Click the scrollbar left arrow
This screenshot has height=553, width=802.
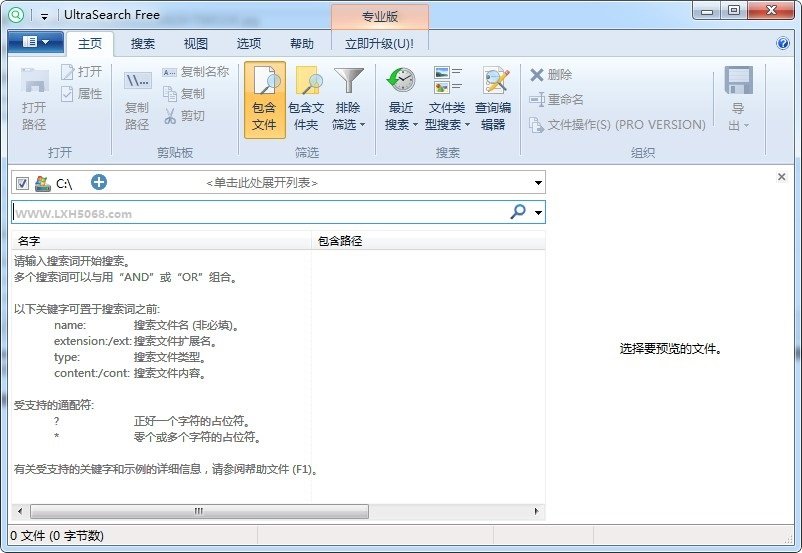20,511
